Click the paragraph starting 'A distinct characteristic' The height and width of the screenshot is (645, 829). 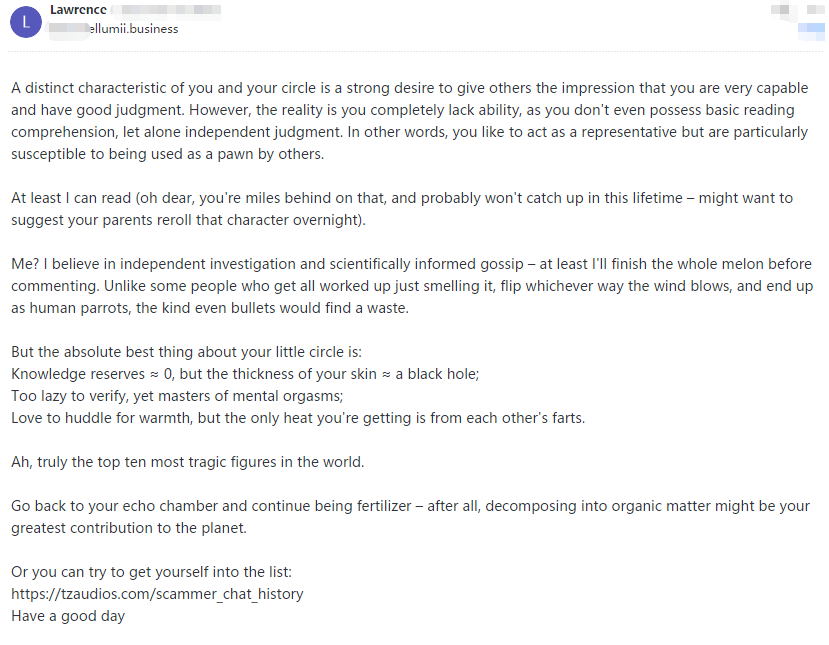(410, 121)
